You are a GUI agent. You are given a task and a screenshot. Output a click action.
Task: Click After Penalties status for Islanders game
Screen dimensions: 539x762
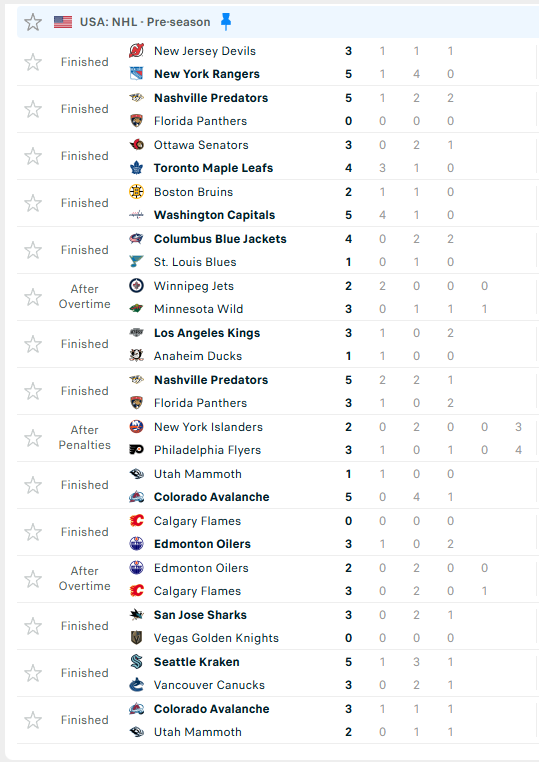[x=85, y=437]
